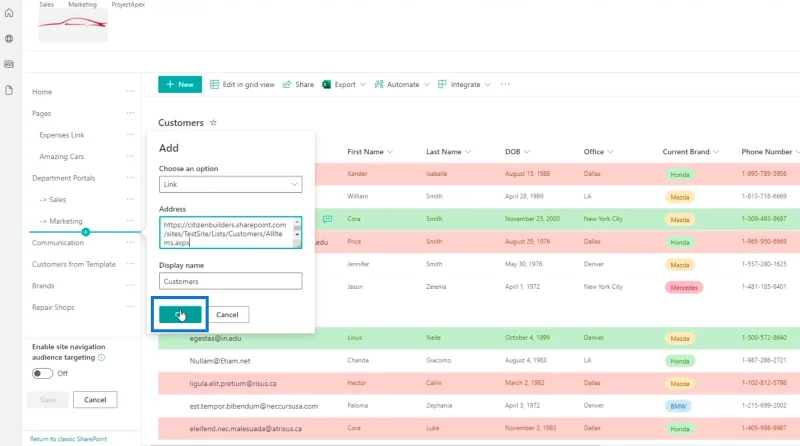This screenshot has width=800, height=446.
Task: Open ellipsis menu for Amazing Cars
Action: coord(130,156)
